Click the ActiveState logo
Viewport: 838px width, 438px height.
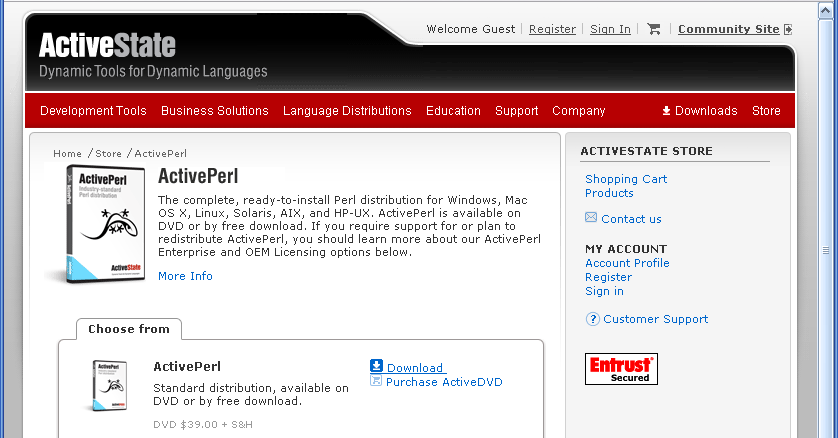pos(107,45)
